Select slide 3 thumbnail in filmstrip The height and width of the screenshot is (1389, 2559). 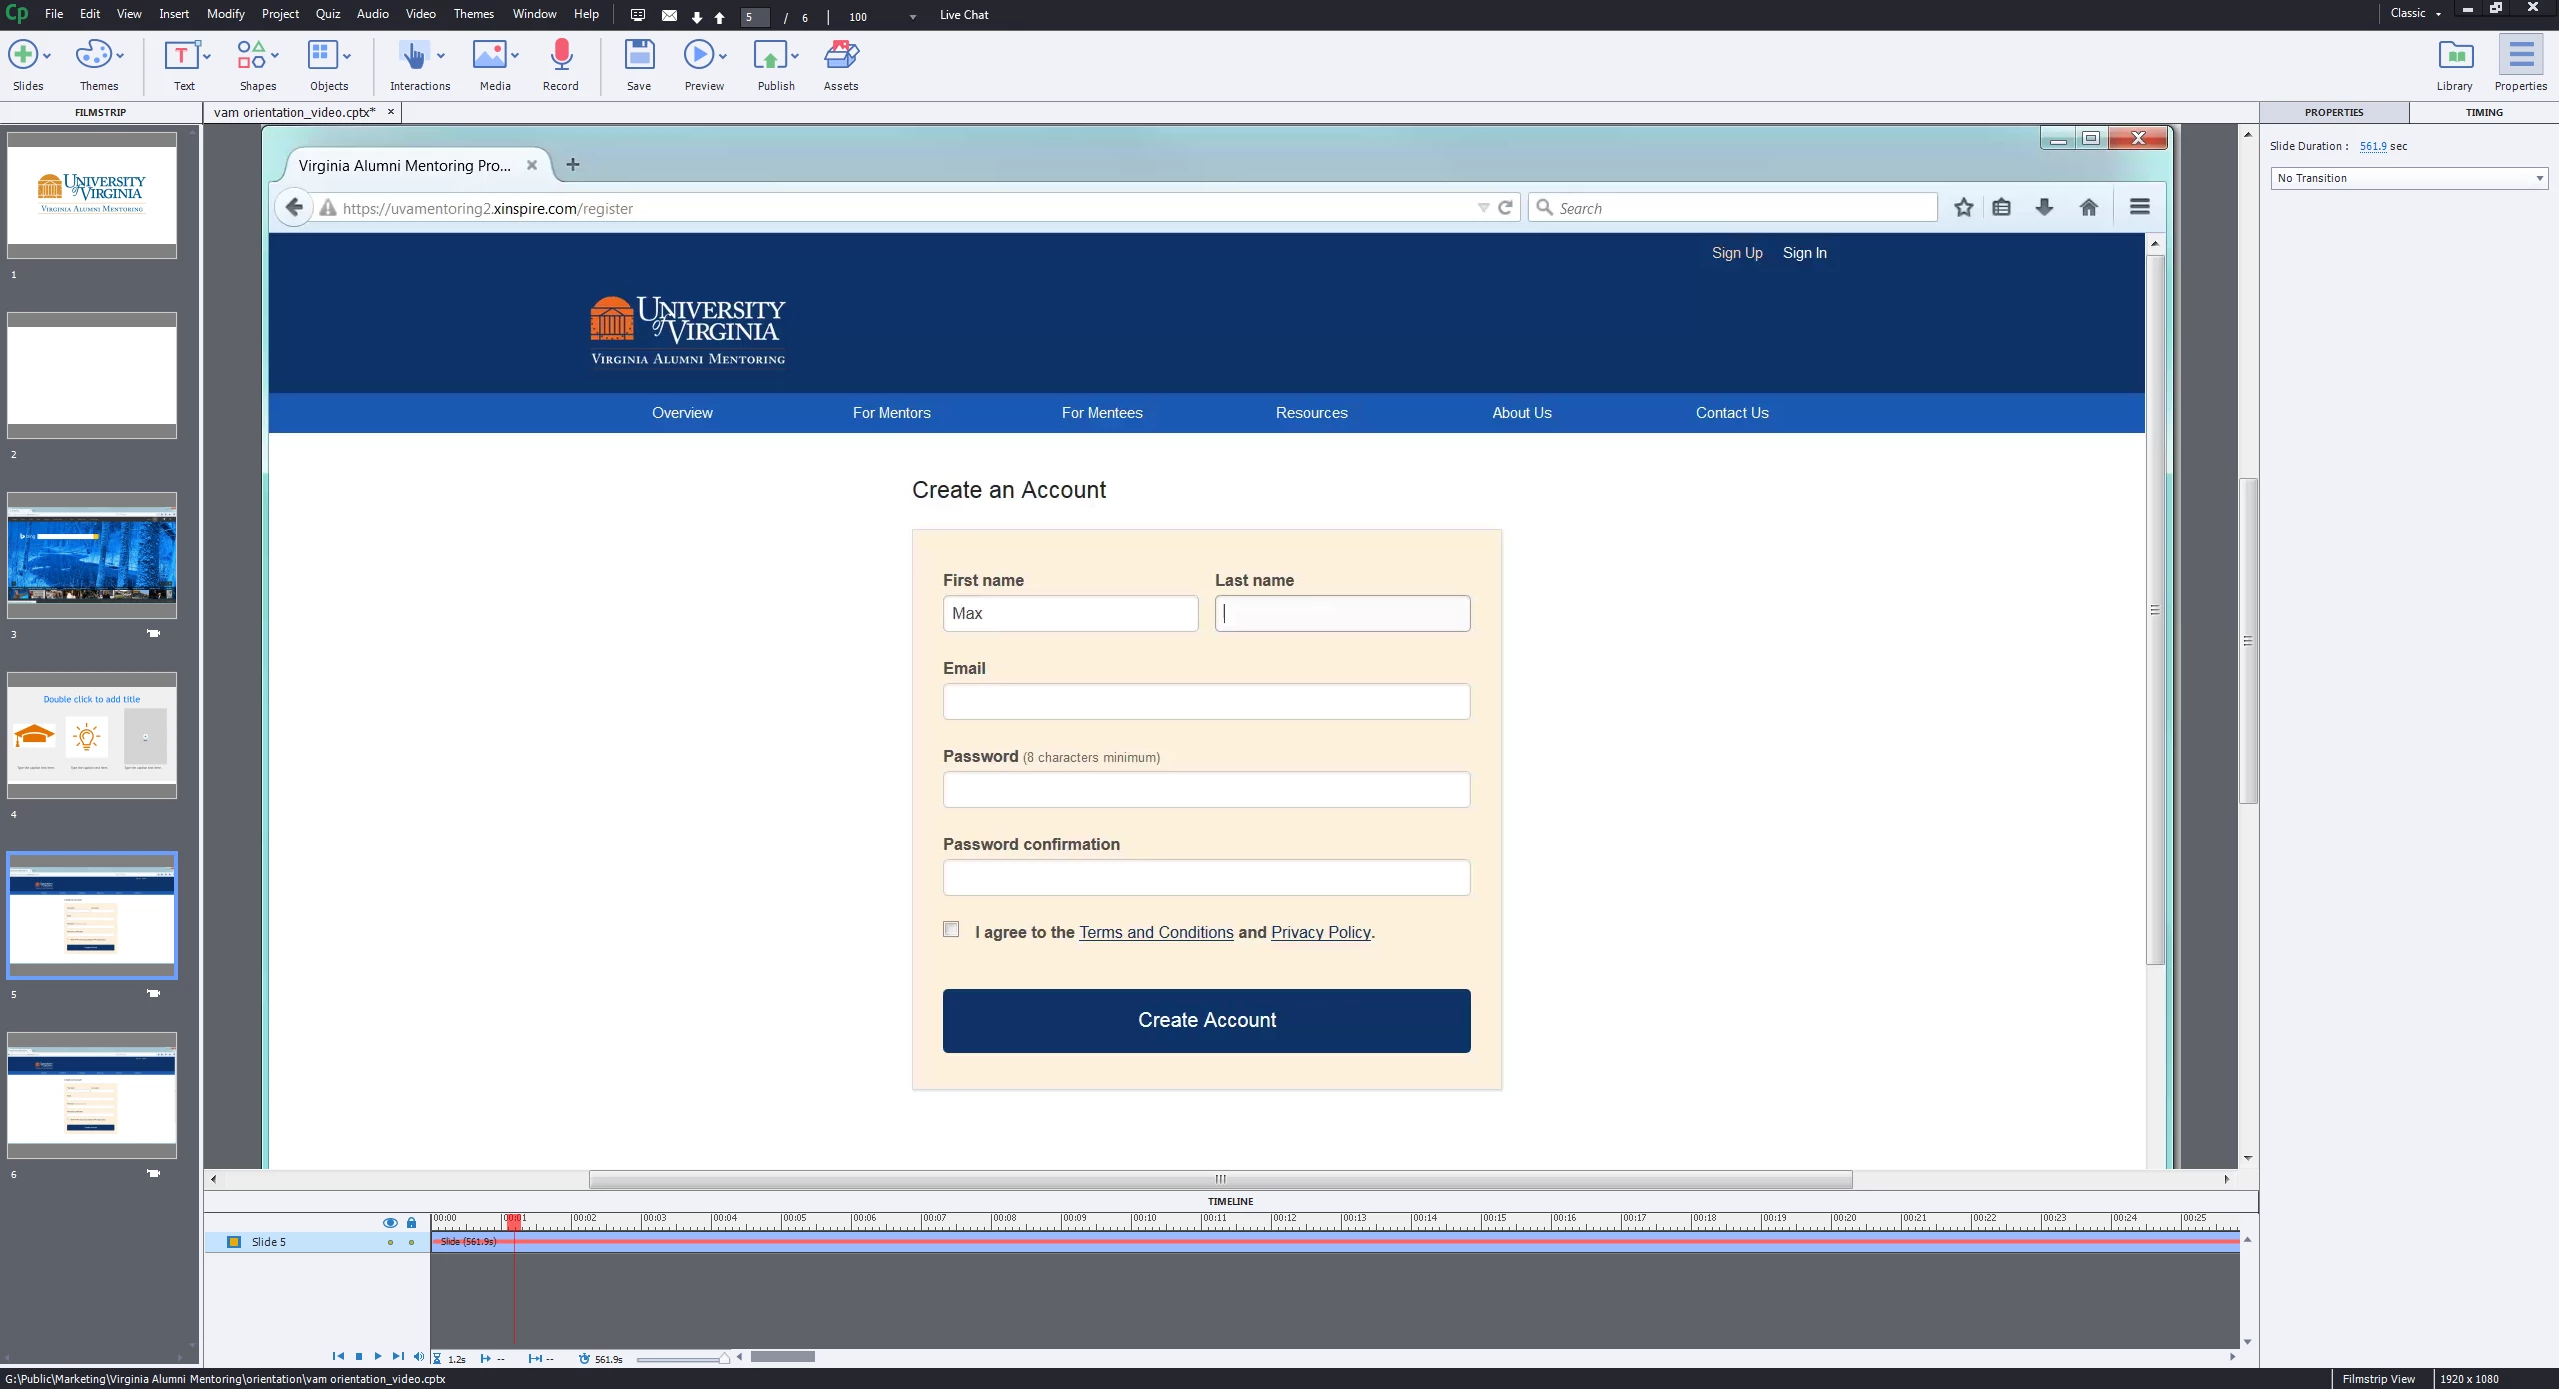92,555
